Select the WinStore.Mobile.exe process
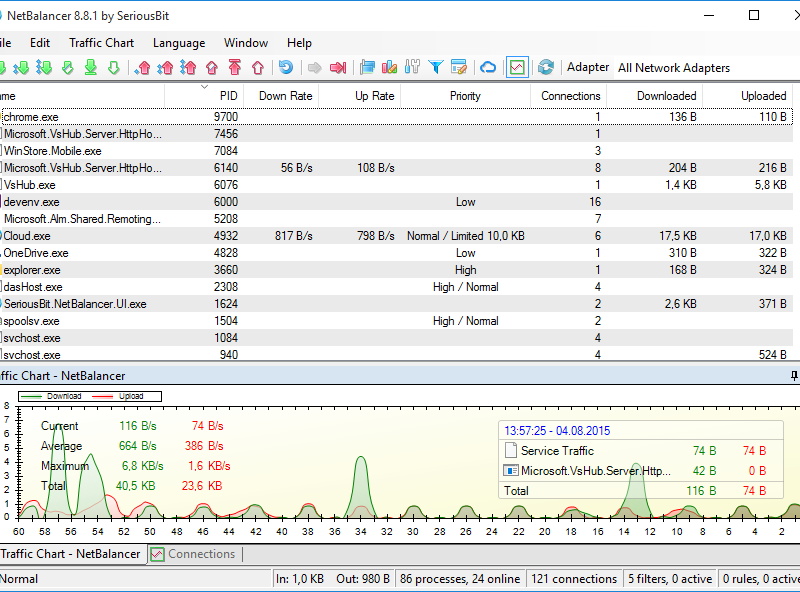 pos(397,151)
